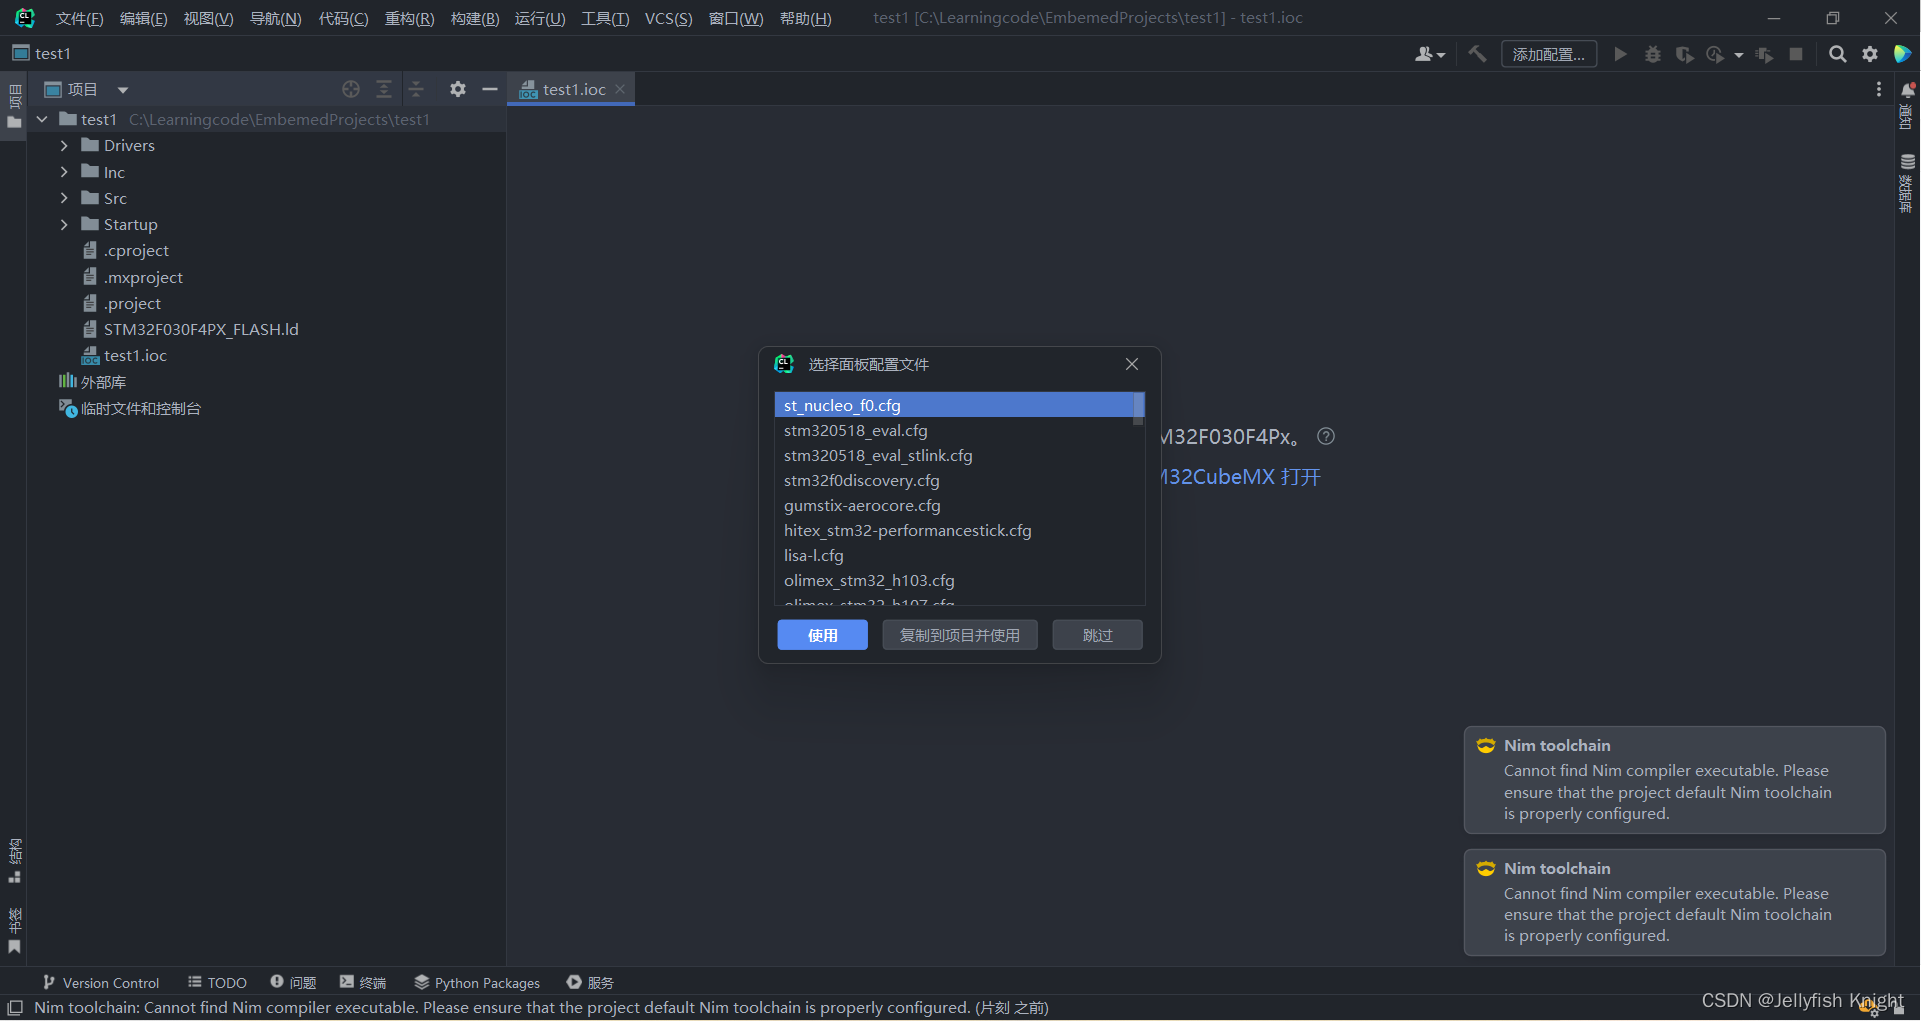Start debugging with the bug icon
The height and width of the screenshot is (1021, 1921).
1652,54
